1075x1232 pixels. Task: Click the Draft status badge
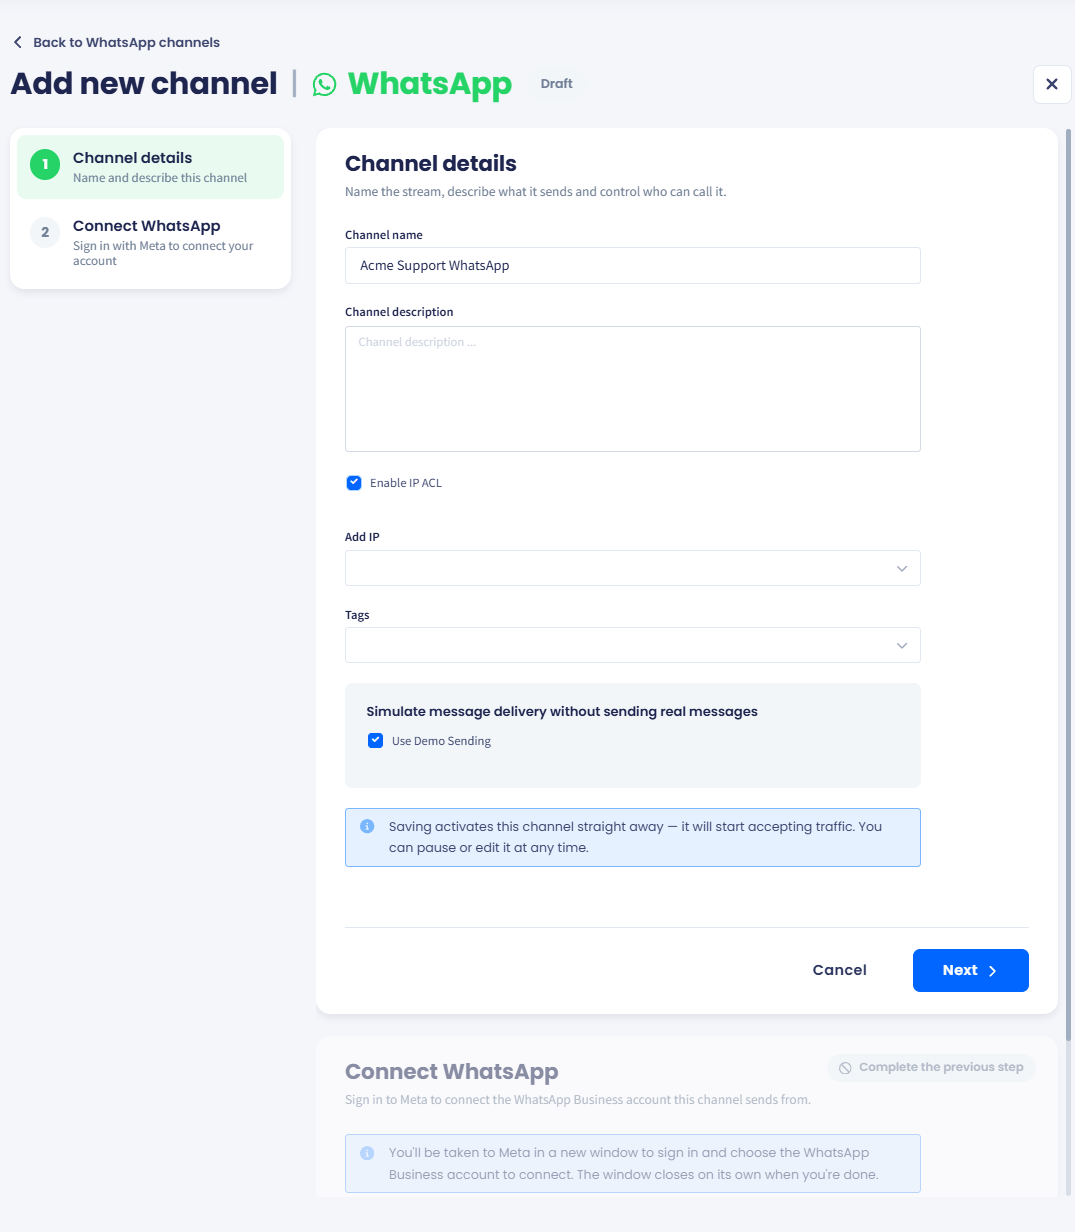557,84
